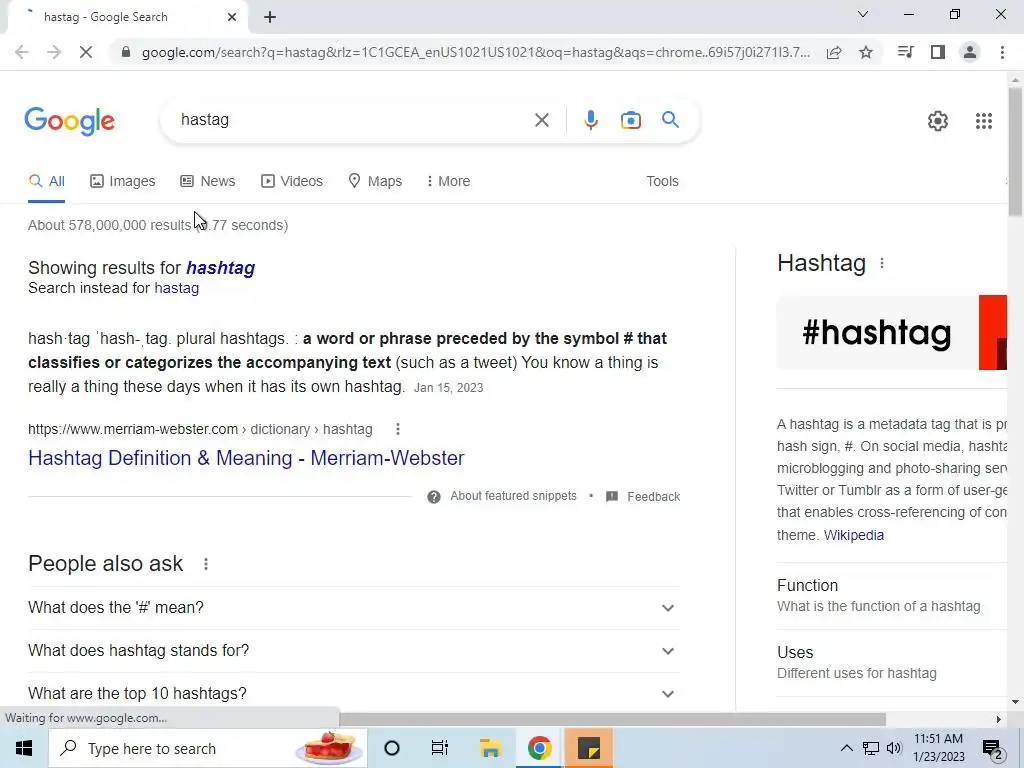Switch to Videos results tab
The height and width of the screenshot is (768, 1024).
[292, 181]
